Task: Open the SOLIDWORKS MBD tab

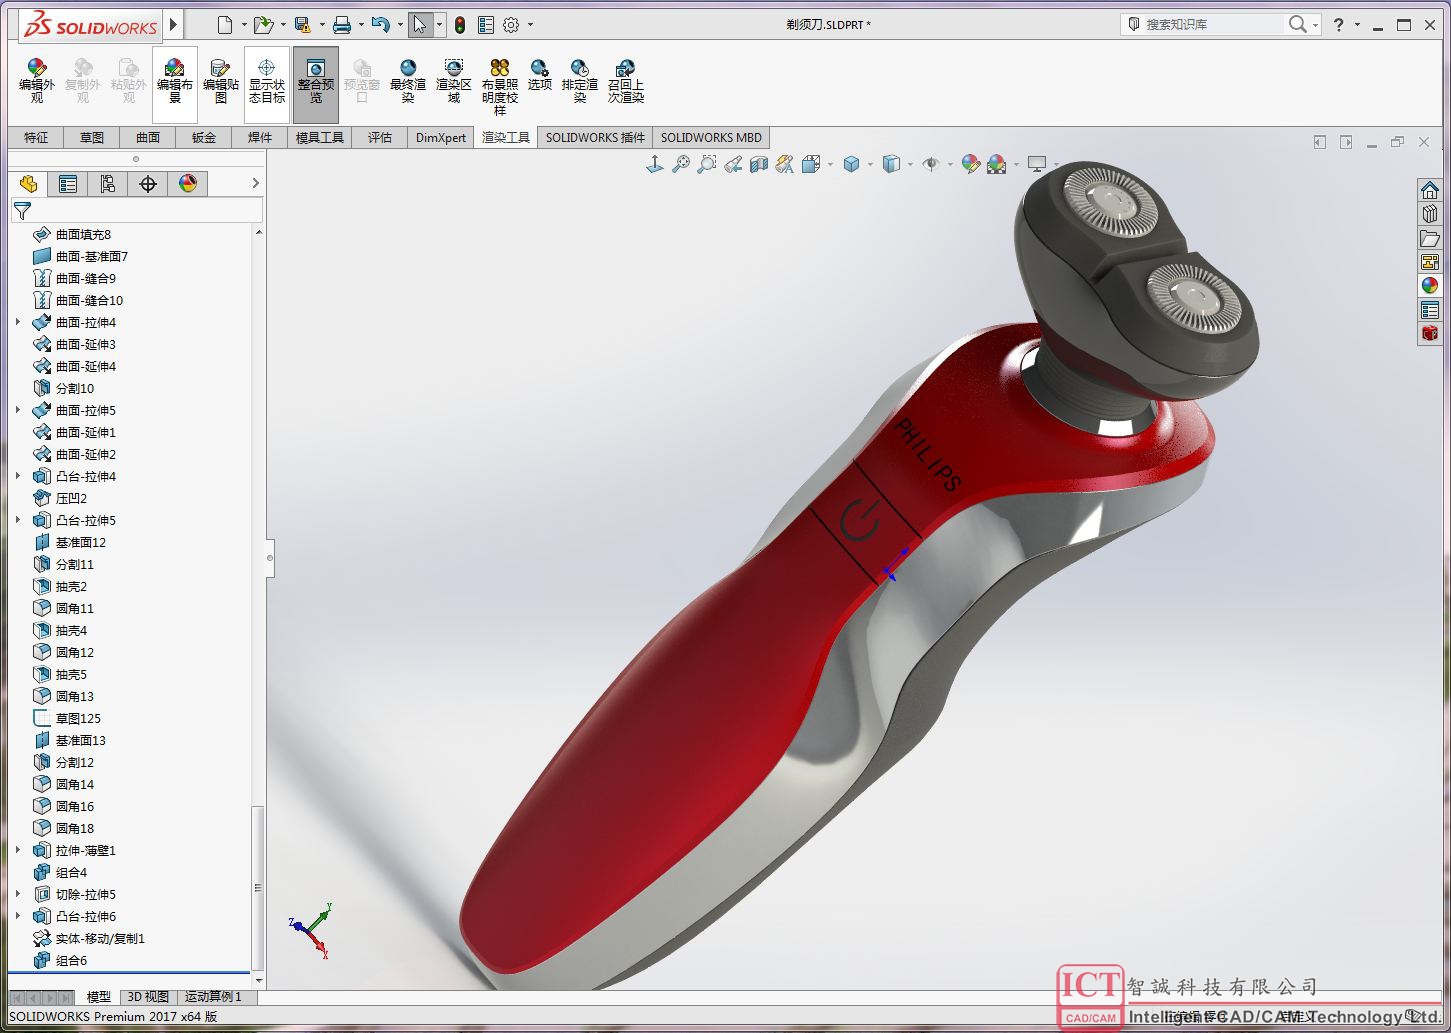Action: 711,138
